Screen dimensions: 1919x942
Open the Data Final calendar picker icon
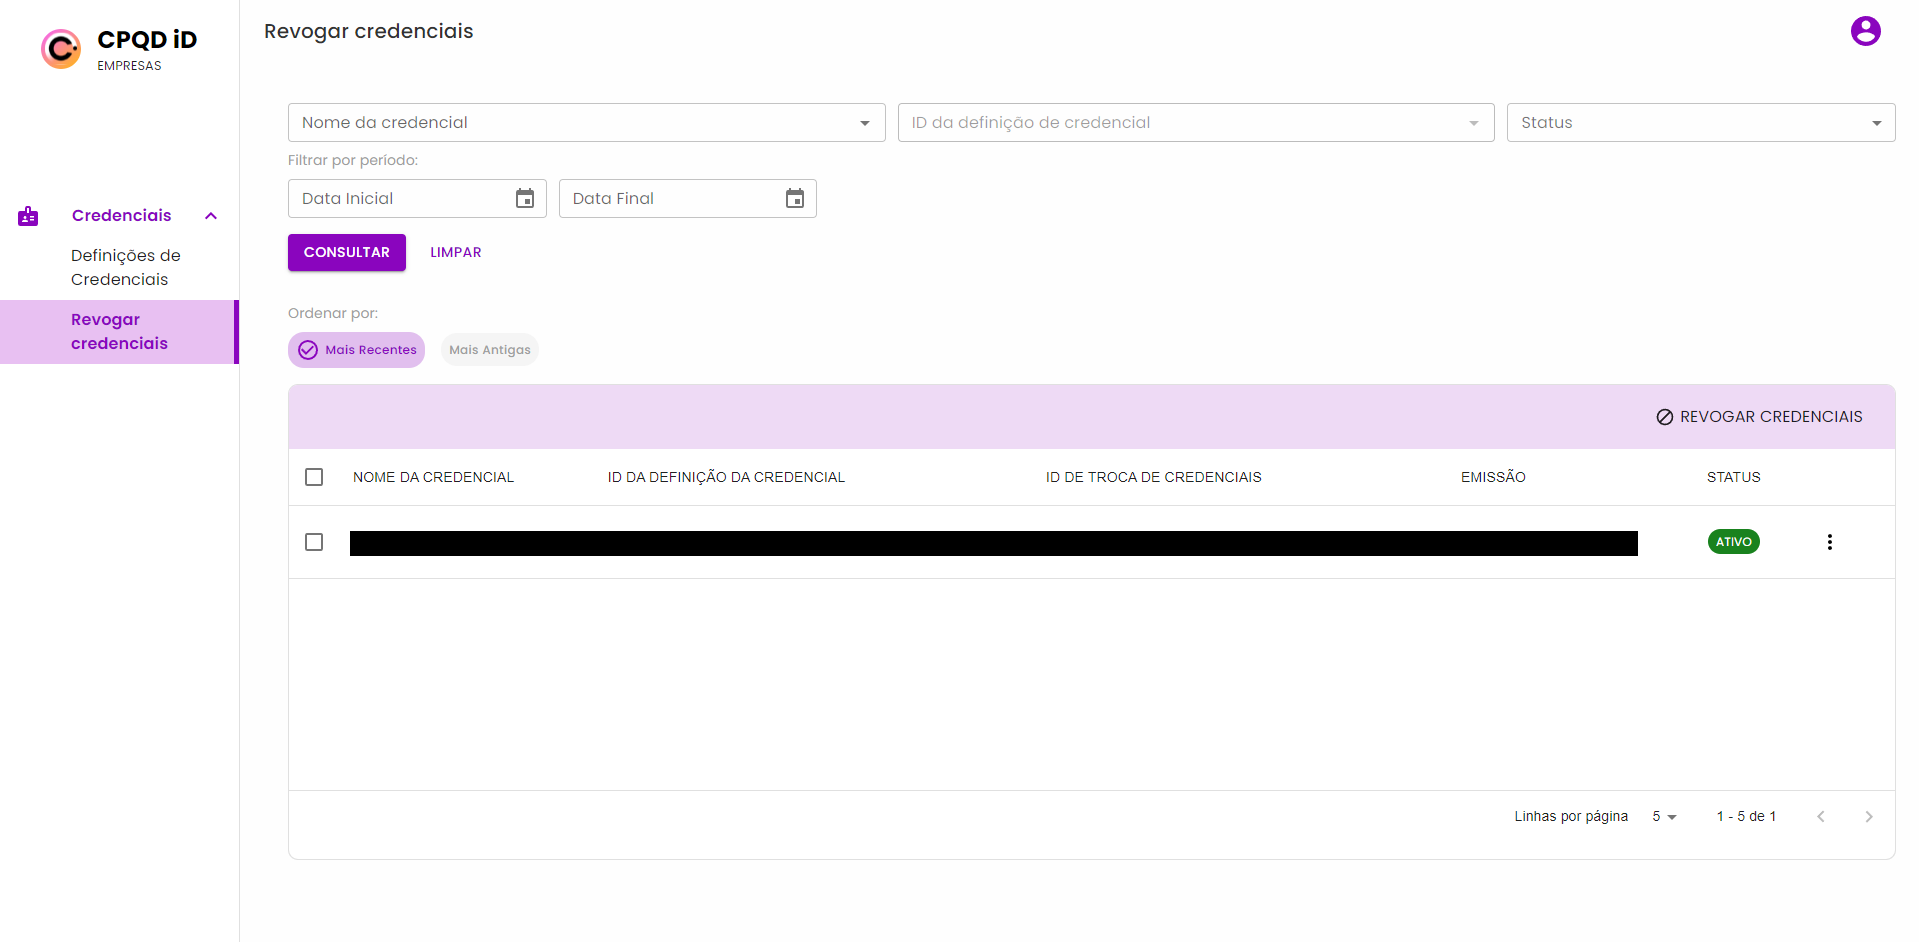795,198
